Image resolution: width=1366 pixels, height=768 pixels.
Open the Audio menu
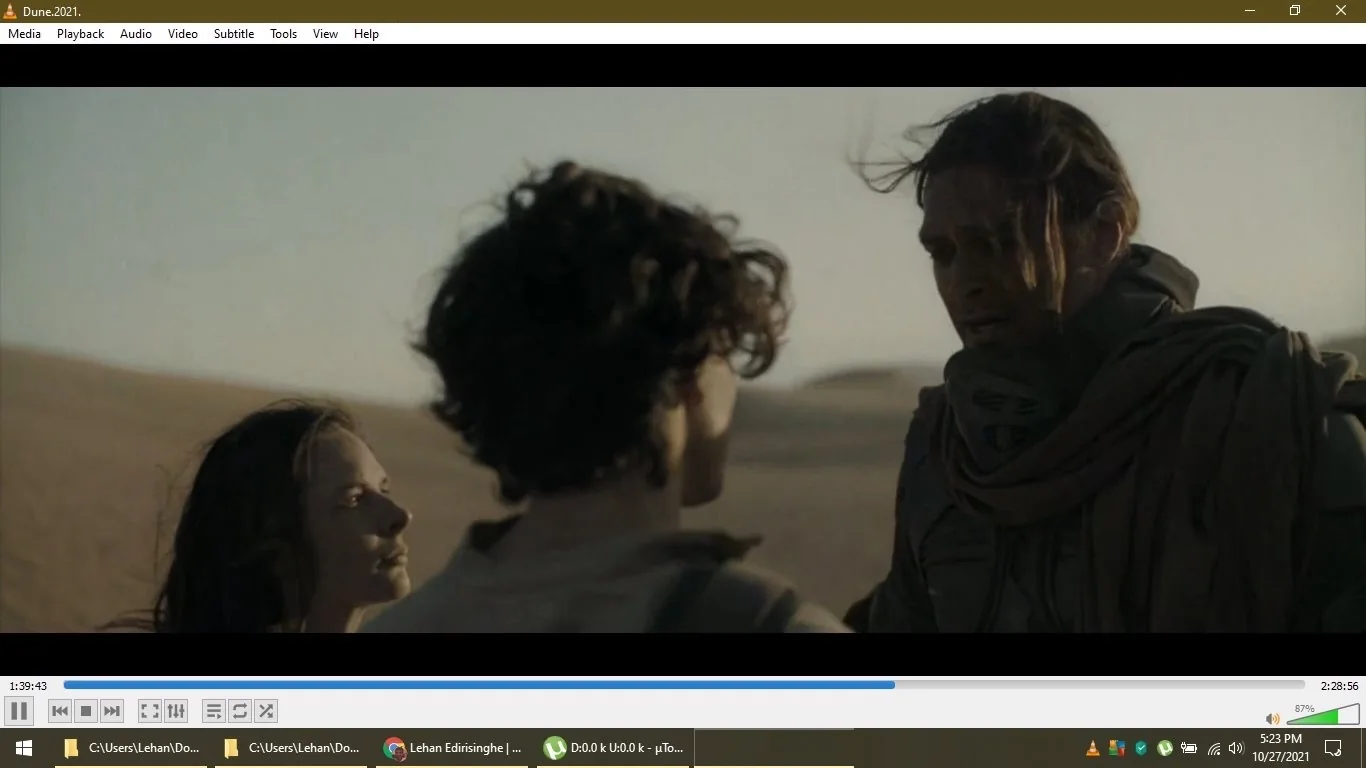pos(136,34)
